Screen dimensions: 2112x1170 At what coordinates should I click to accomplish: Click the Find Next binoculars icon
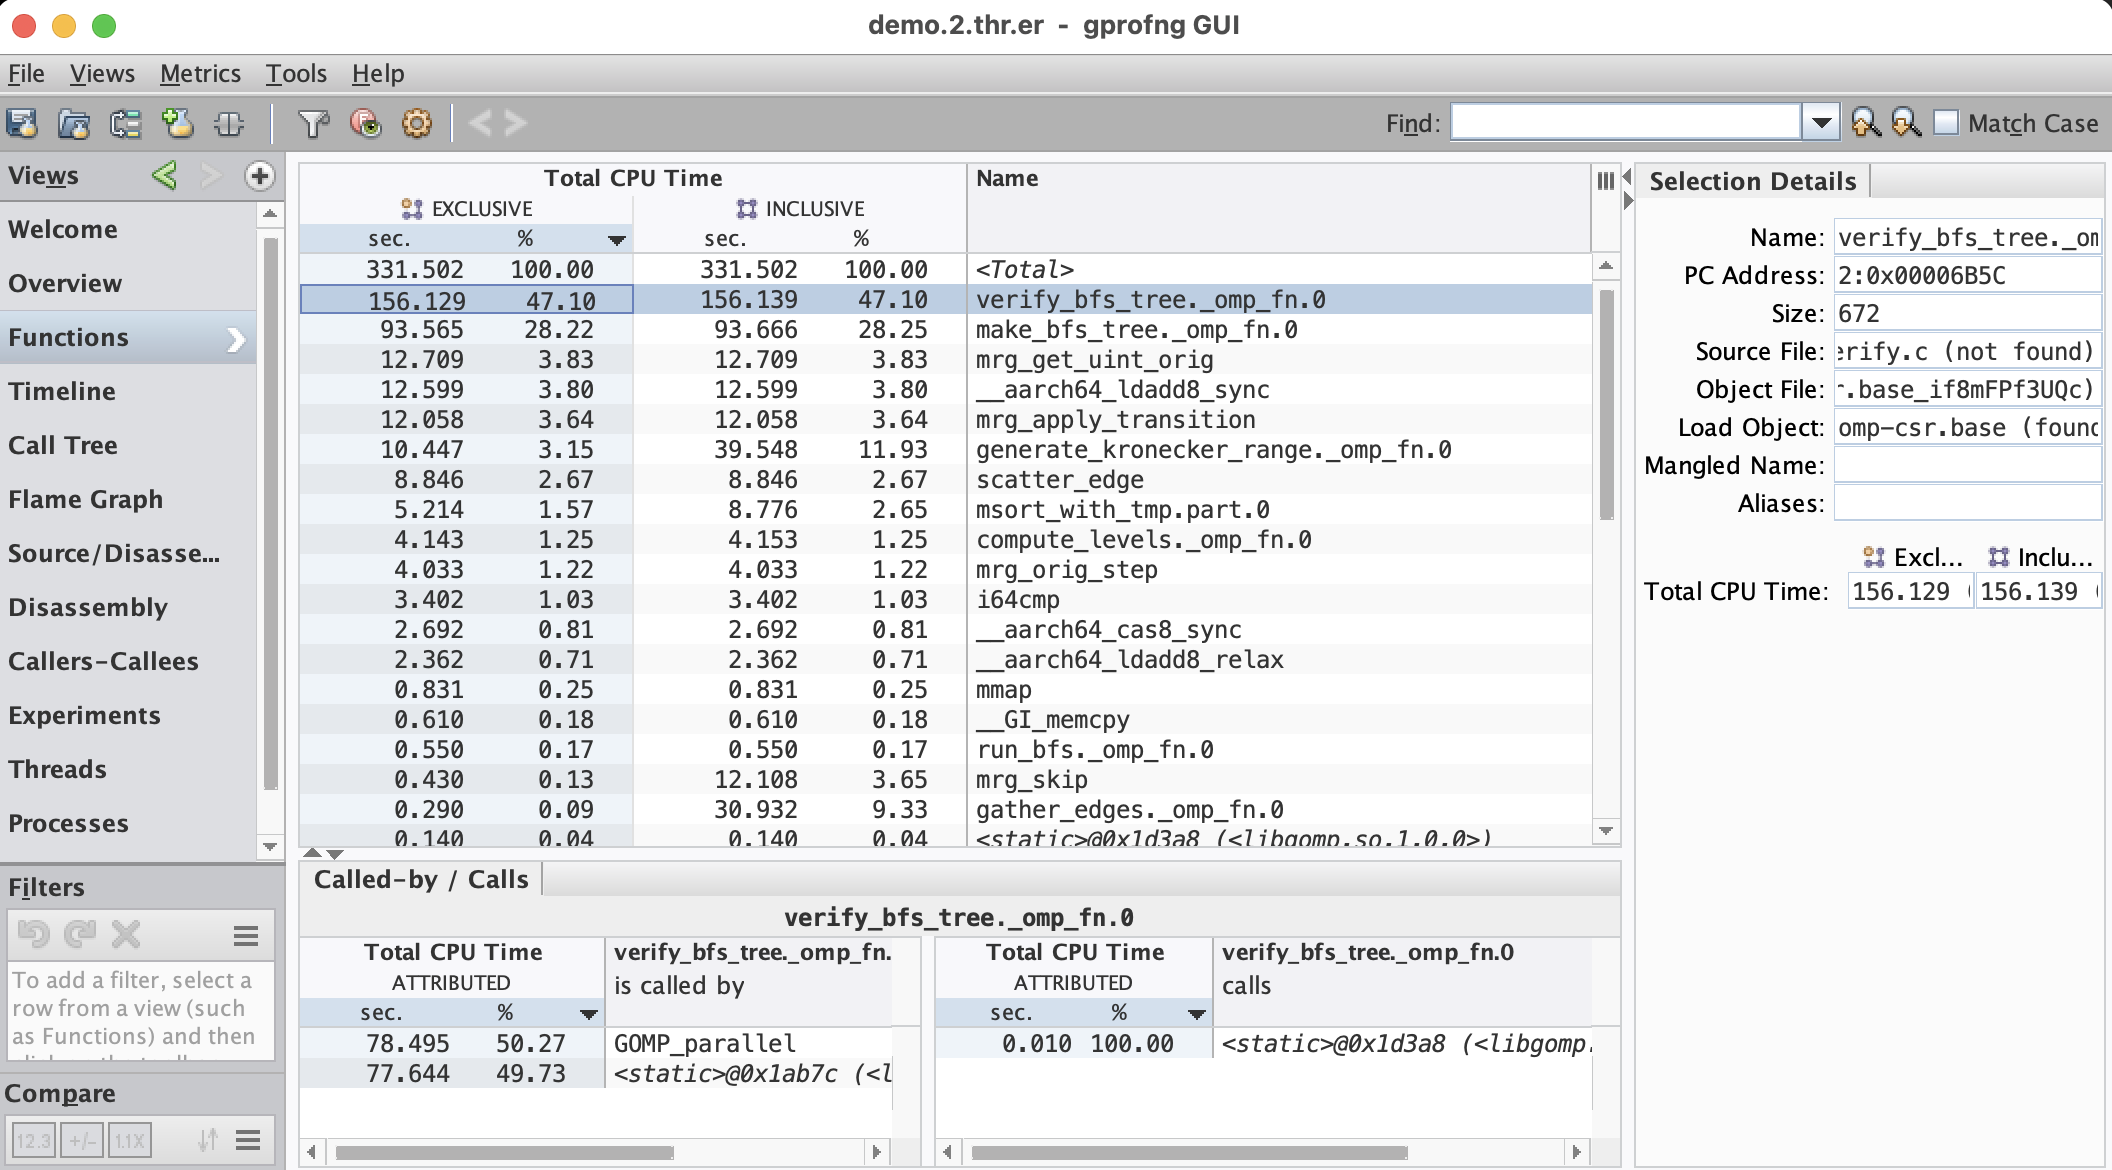coord(1906,123)
